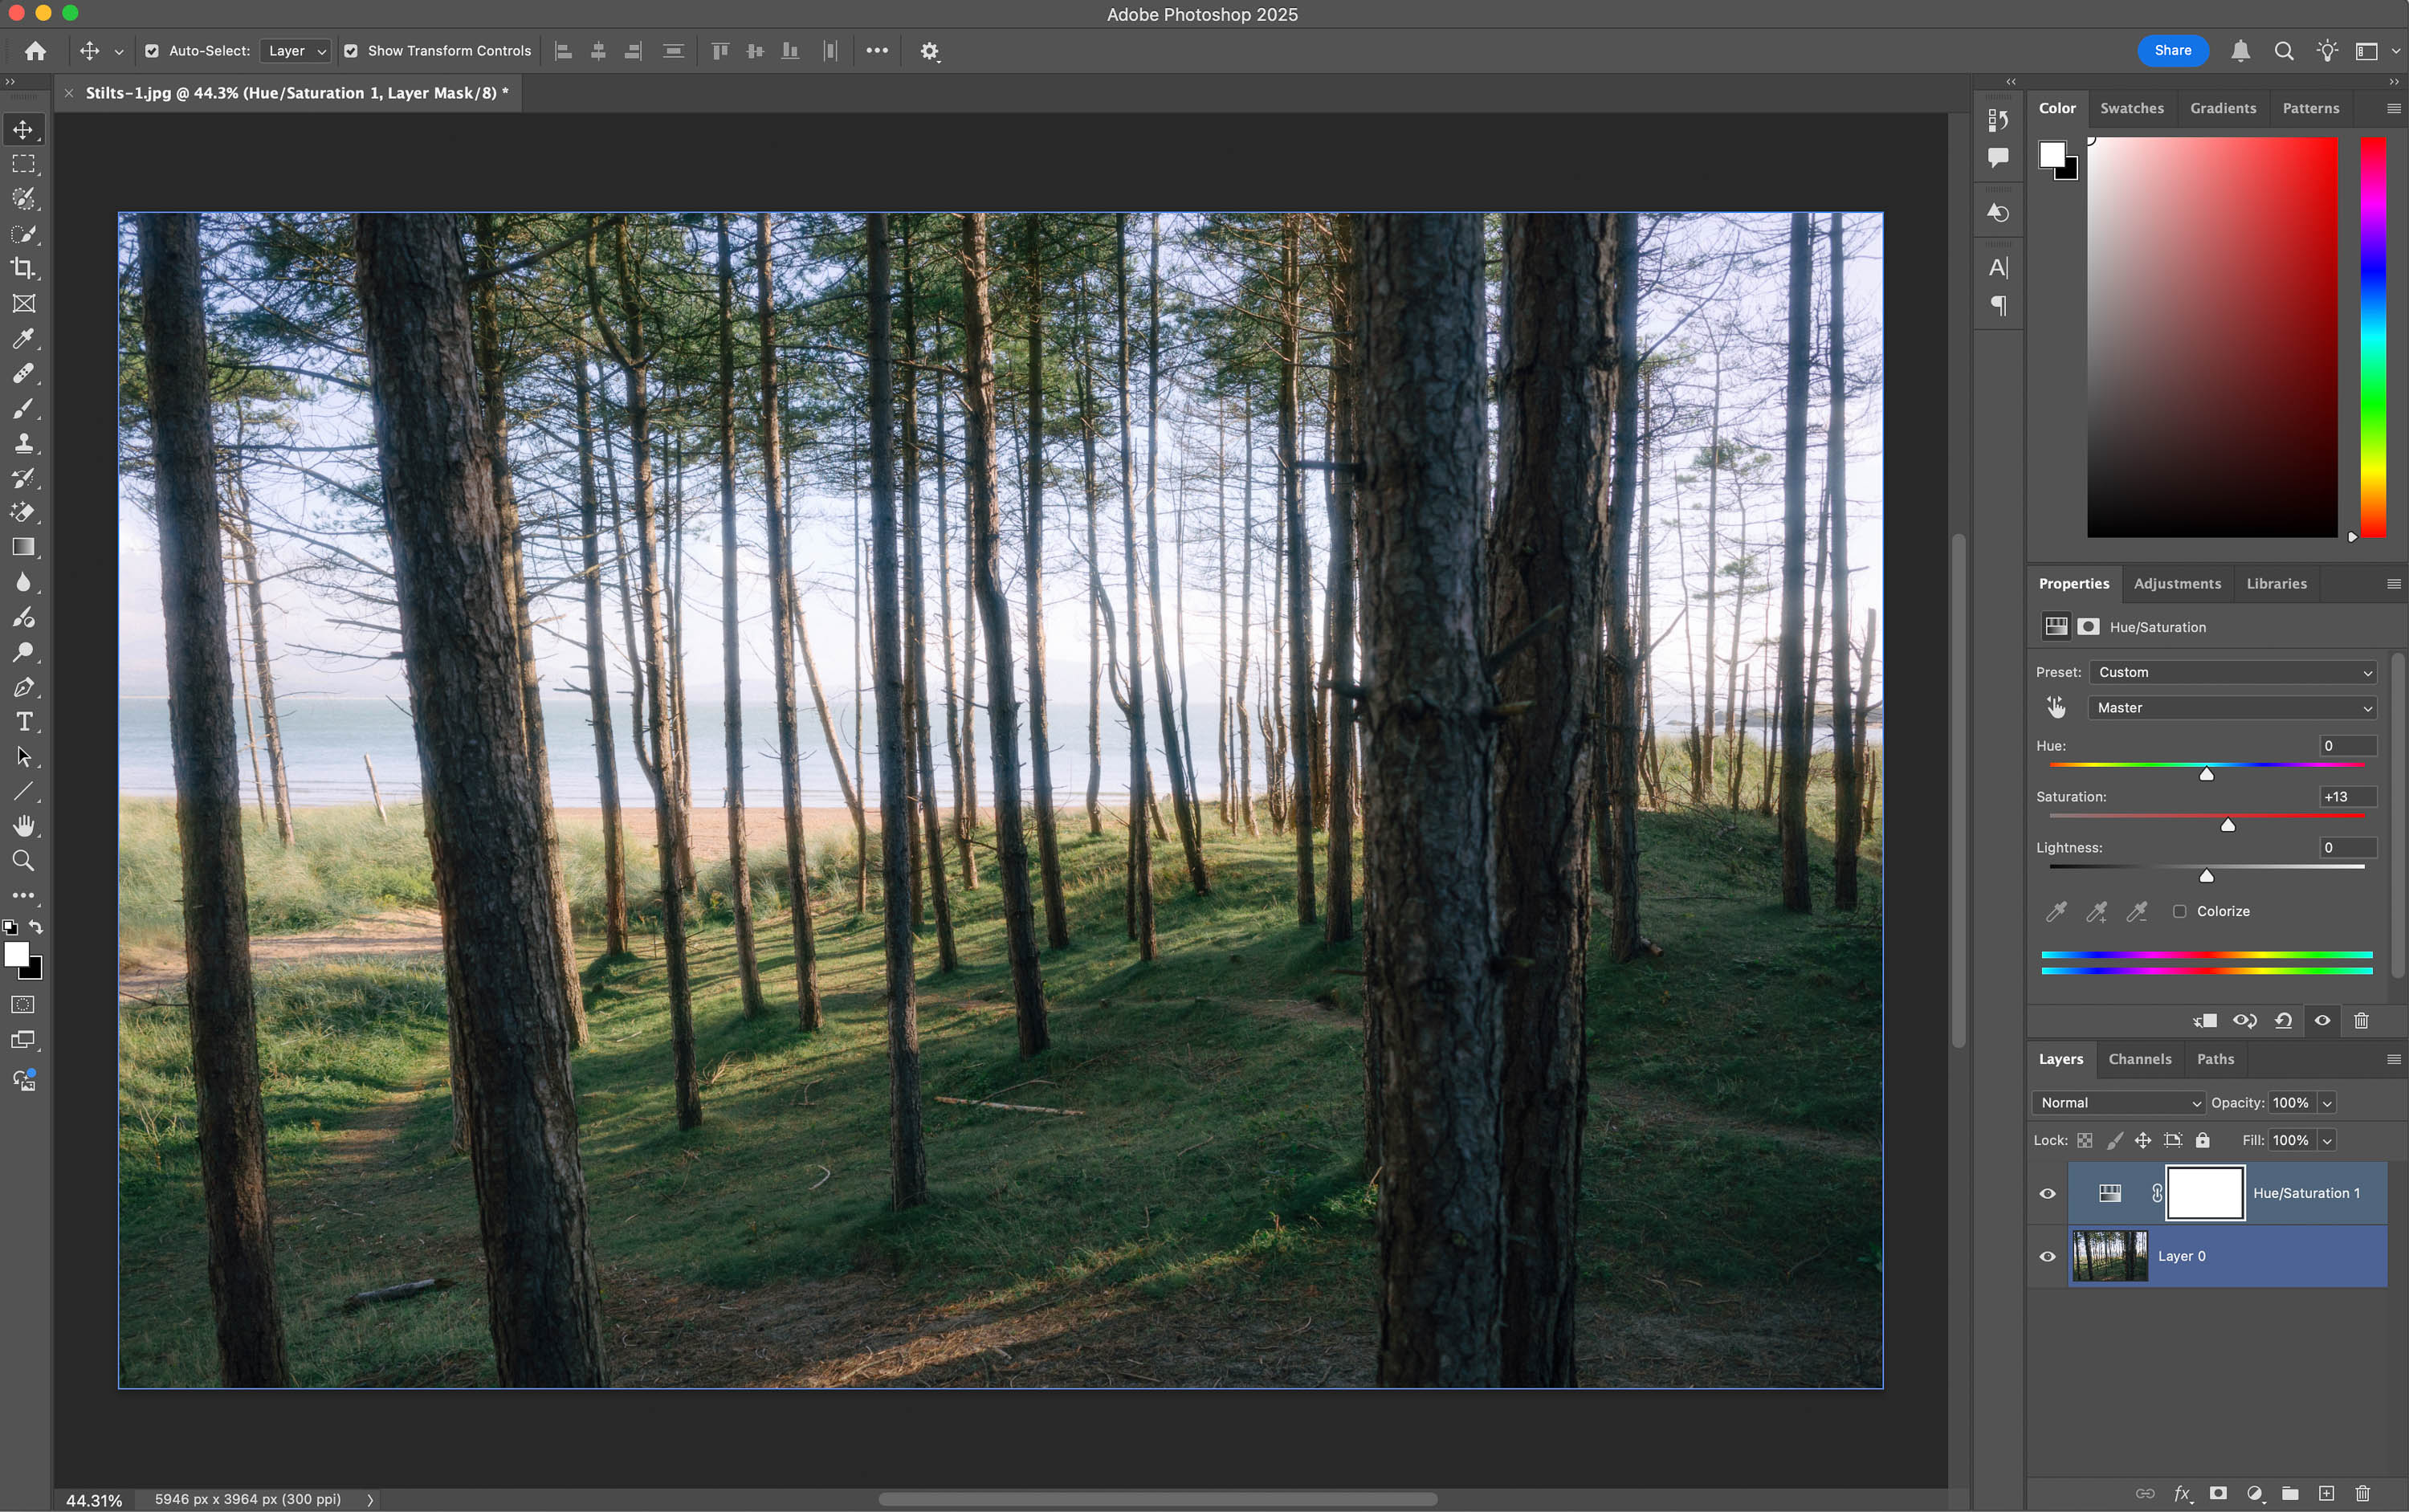Select the Rectangular Marquee tool
Image resolution: width=2409 pixels, height=1512 pixels.
(23, 164)
